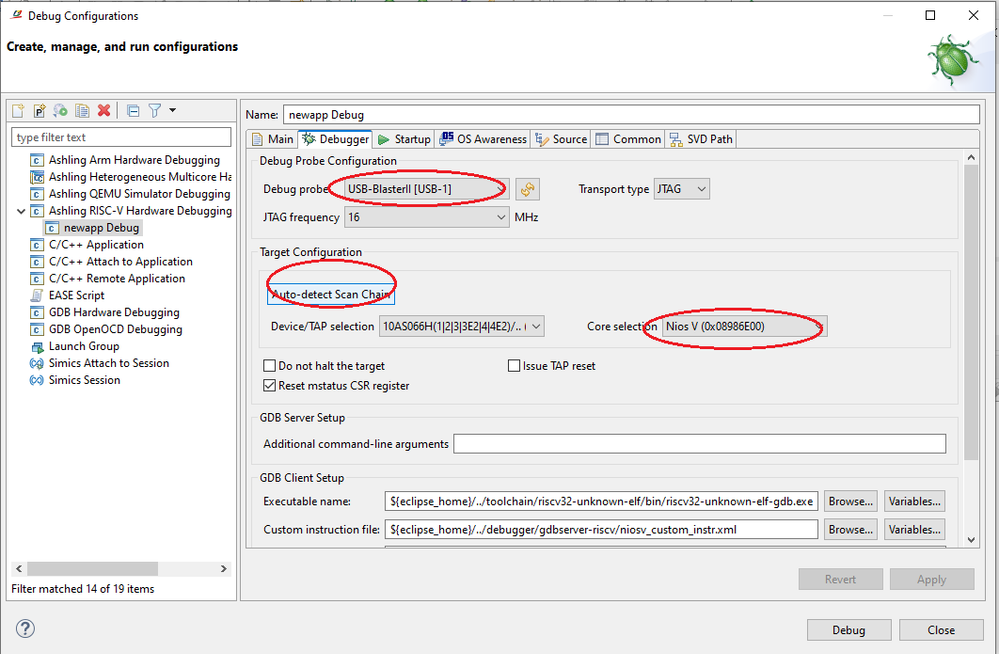The height and width of the screenshot is (654, 999).
Task: Open the Debug probe dropdown
Action: (426, 189)
